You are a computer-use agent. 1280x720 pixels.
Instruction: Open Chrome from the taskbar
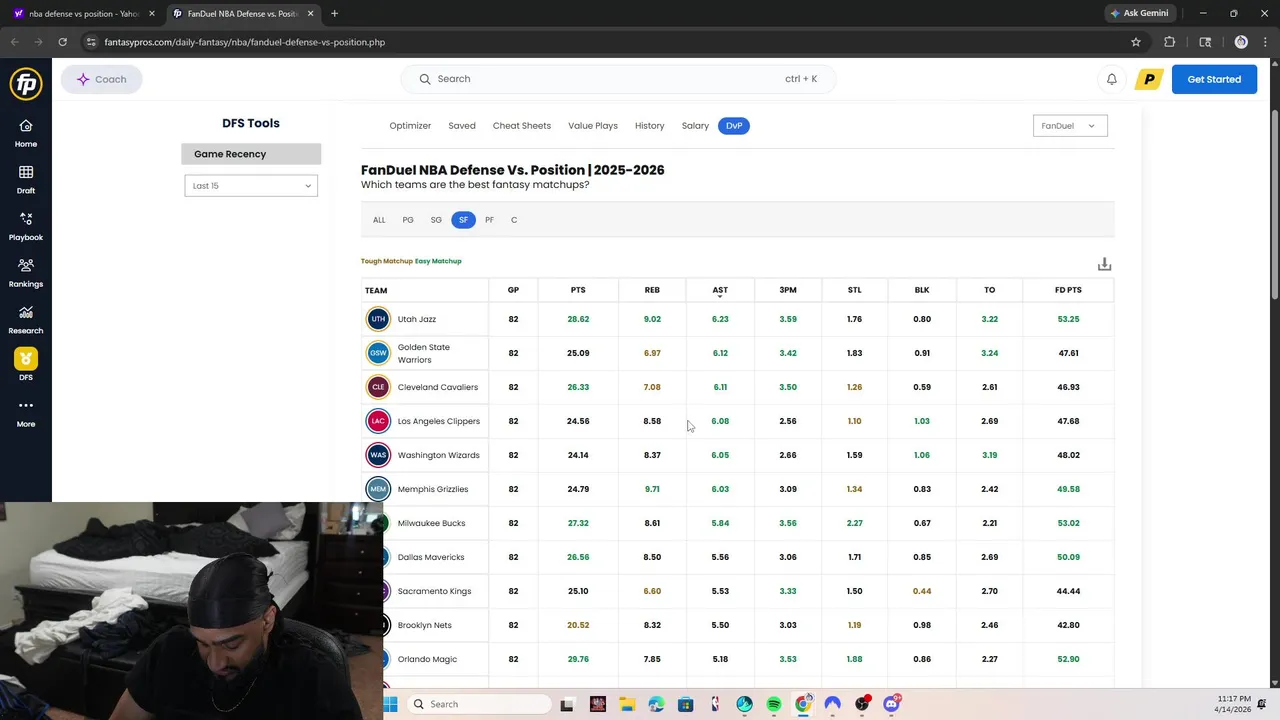point(803,704)
